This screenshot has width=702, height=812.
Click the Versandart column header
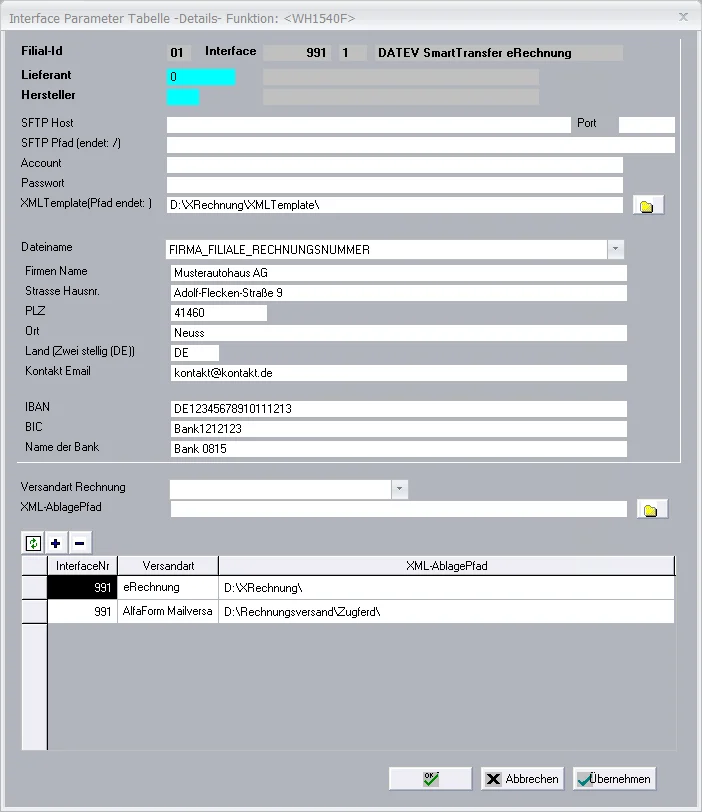pyautogui.click(x=168, y=566)
